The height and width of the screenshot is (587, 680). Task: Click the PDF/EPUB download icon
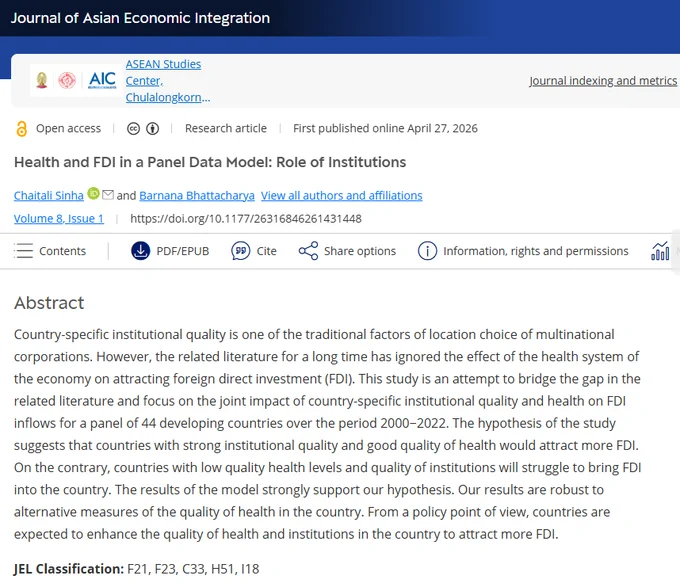[141, 251]
